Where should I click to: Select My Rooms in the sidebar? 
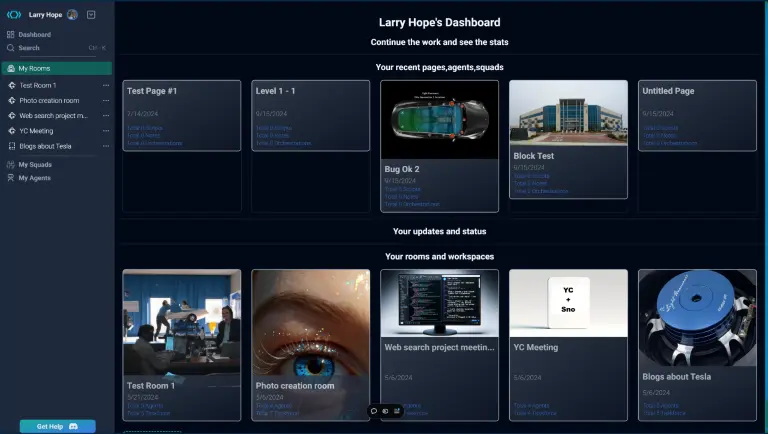coord(57,69)
